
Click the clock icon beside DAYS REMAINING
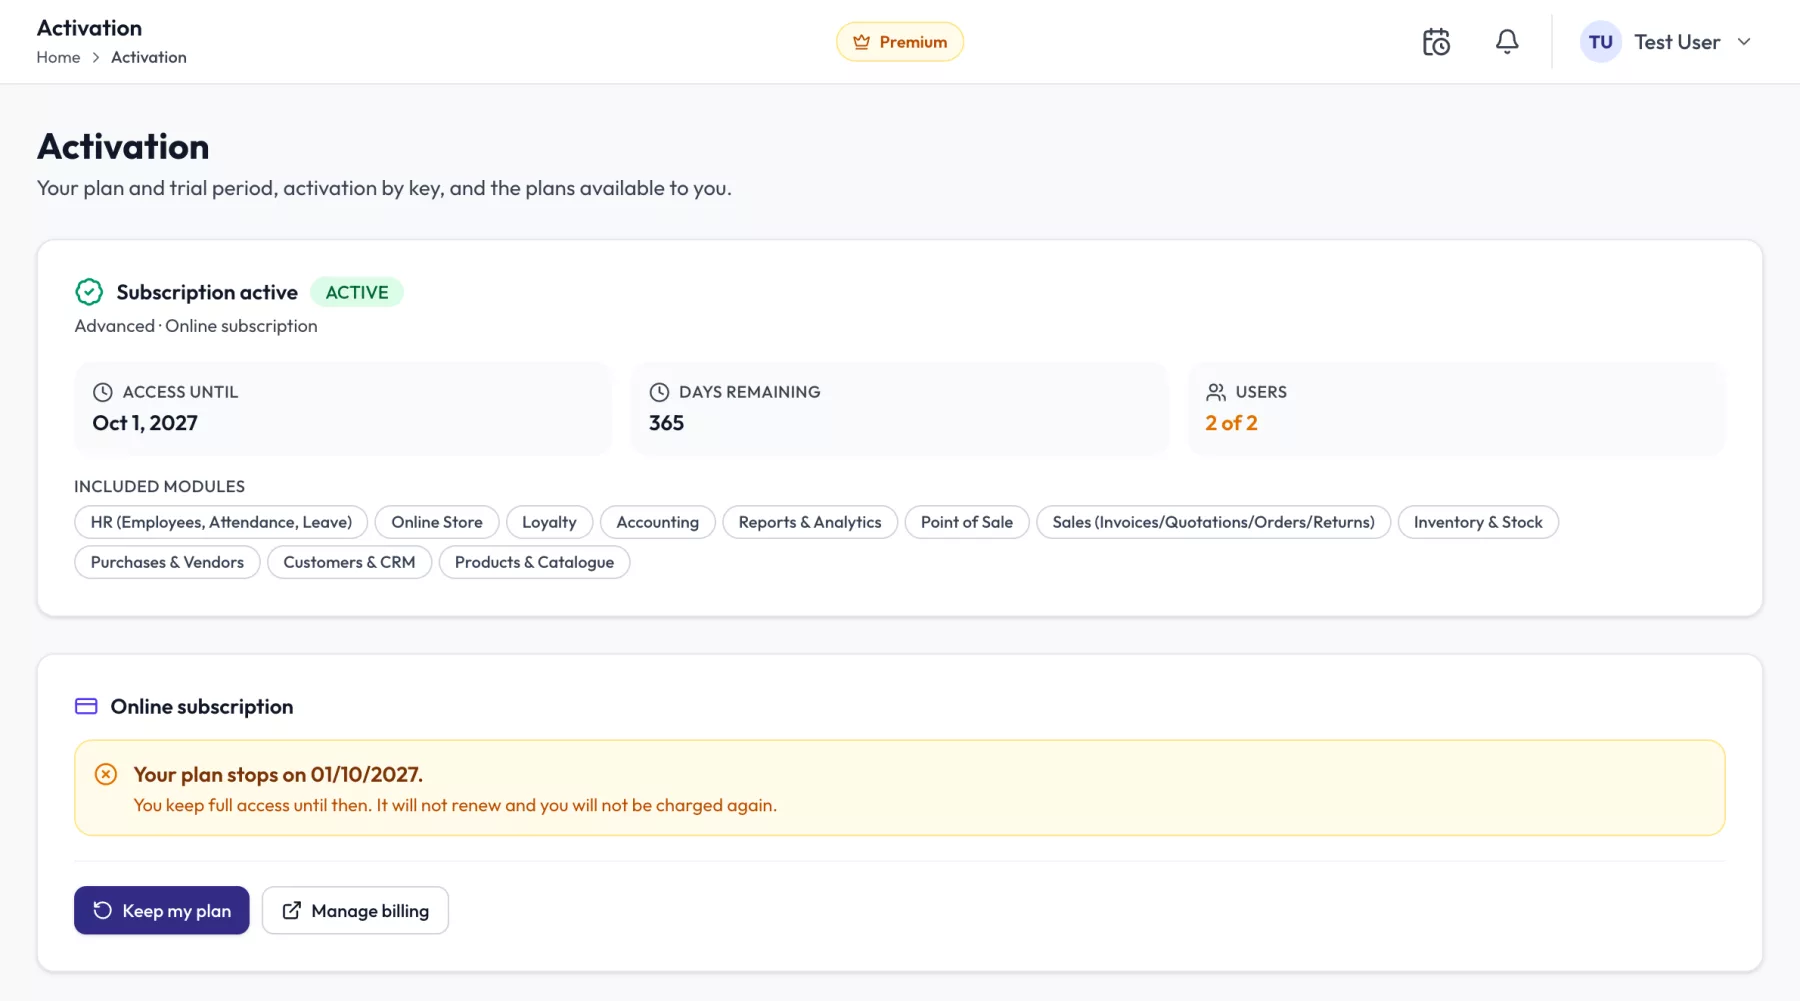pyautogui.click(x=659, y=392)
